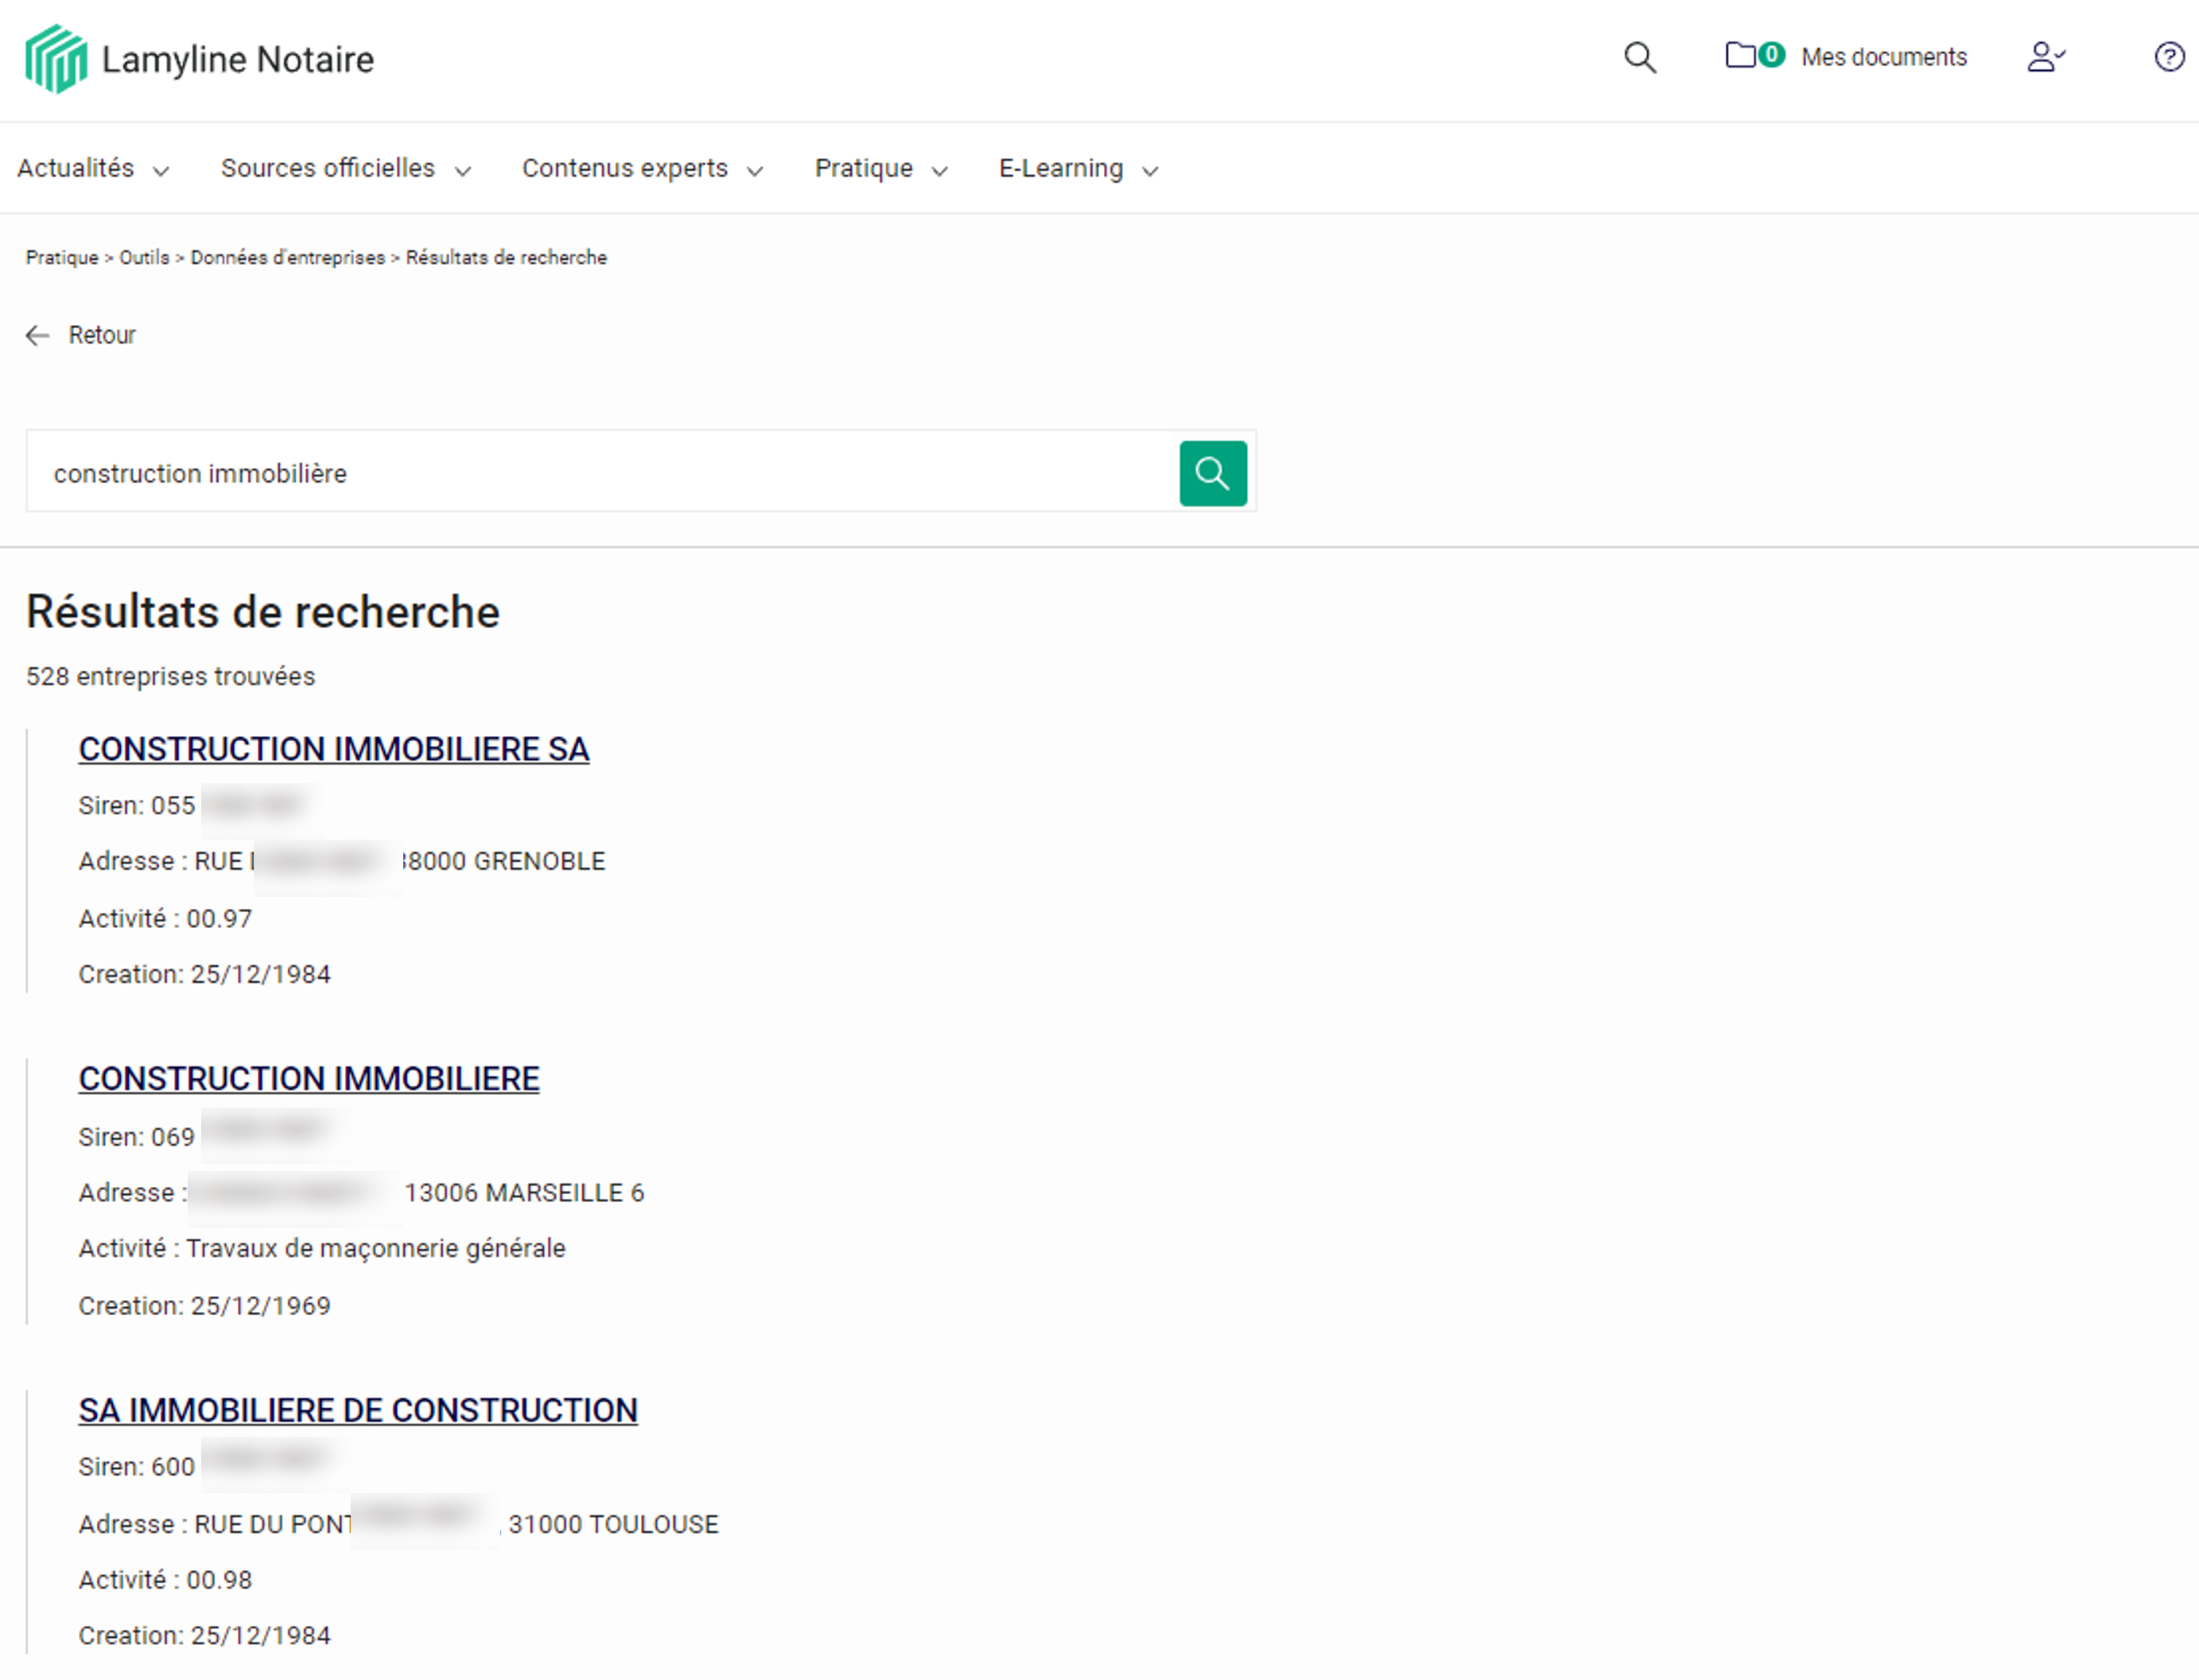Click the Lamyline Notaire logo icon
Viewport: 2199px width, 1680px height.
56,59
